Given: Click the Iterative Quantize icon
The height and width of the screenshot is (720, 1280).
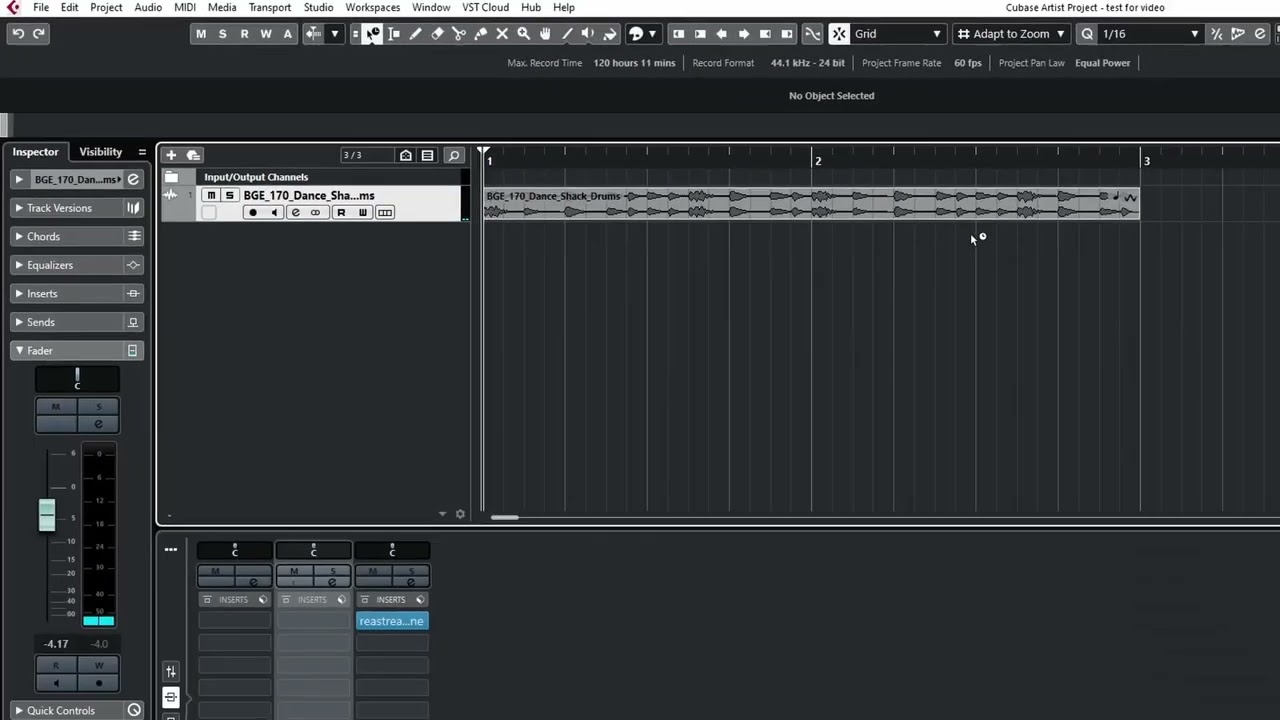Looking at the screenshot, I should click(1216, 34).
